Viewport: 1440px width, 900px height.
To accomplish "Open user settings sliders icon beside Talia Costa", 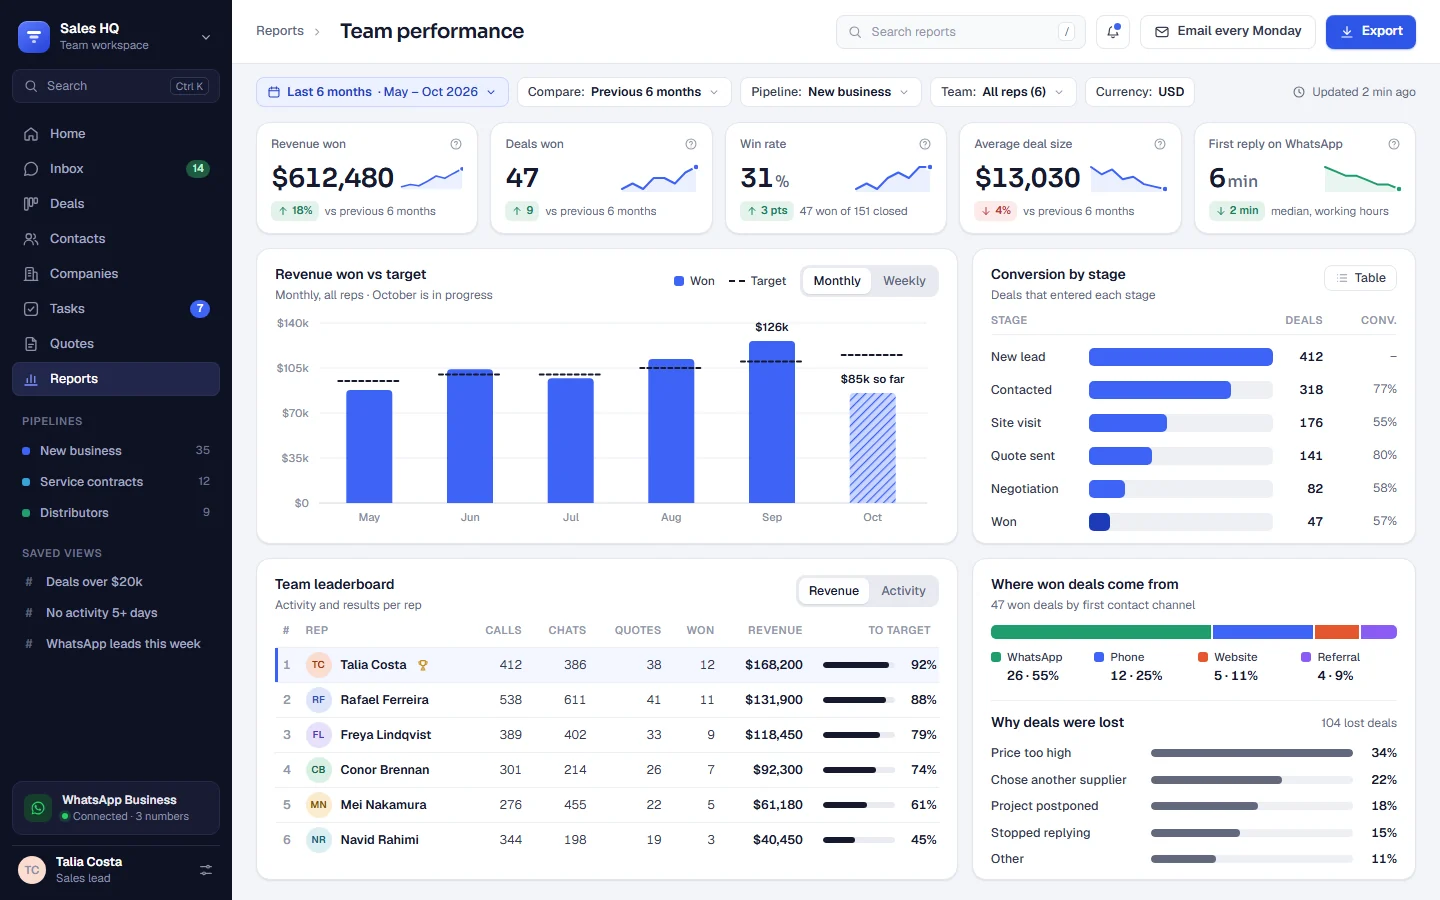I will pyautogui.click(x=206, y=870).
